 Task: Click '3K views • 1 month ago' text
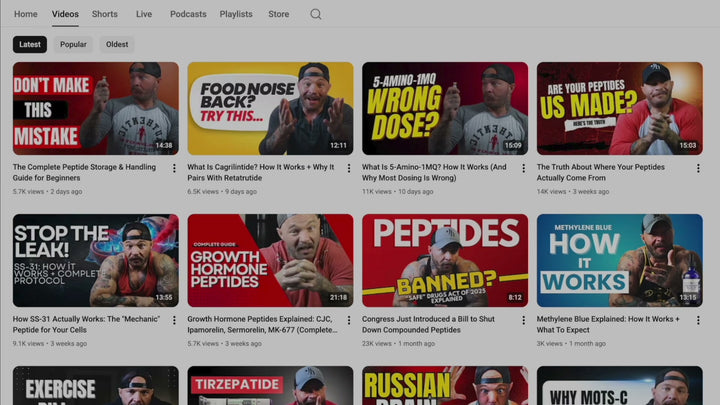pyautogui.click(x=571, y=343)
